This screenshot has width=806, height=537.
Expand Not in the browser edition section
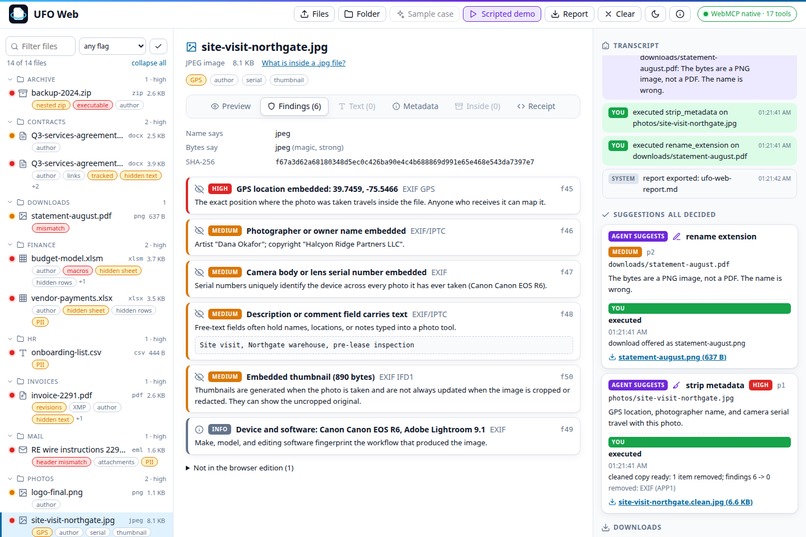click(x=240, y=468)
